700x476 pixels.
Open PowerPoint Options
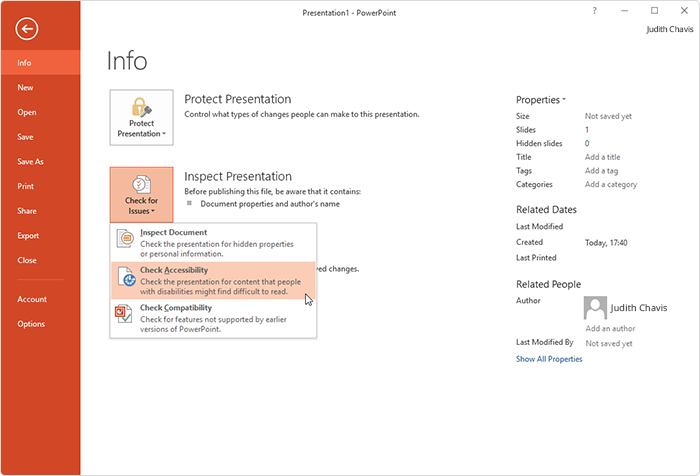tap(41, 324)
